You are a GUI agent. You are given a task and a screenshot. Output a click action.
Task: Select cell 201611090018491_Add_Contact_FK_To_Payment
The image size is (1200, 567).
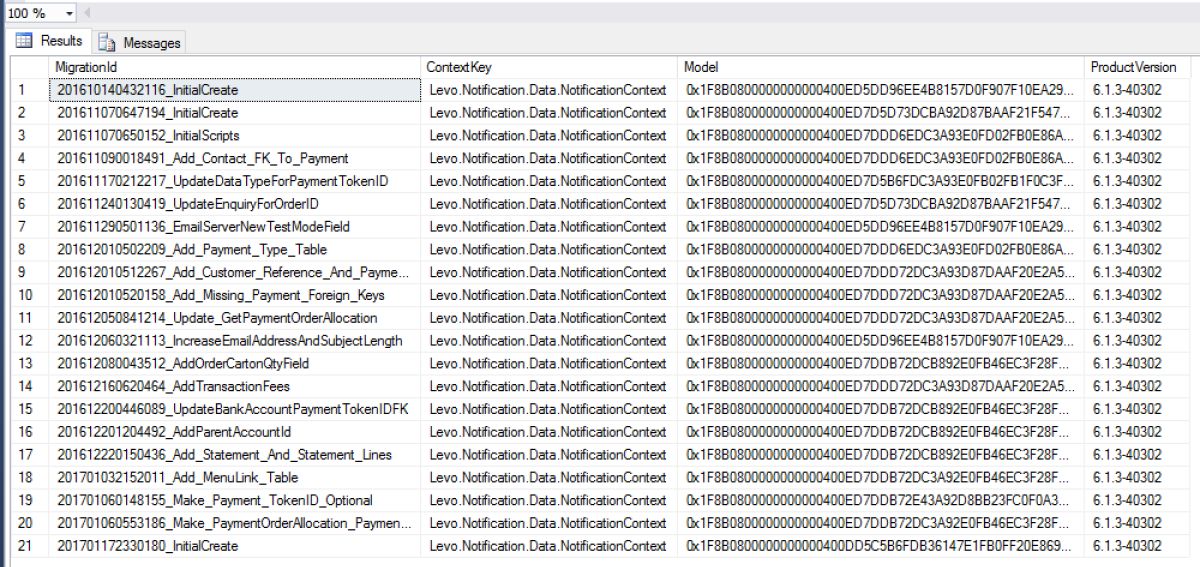click(236, 158)
